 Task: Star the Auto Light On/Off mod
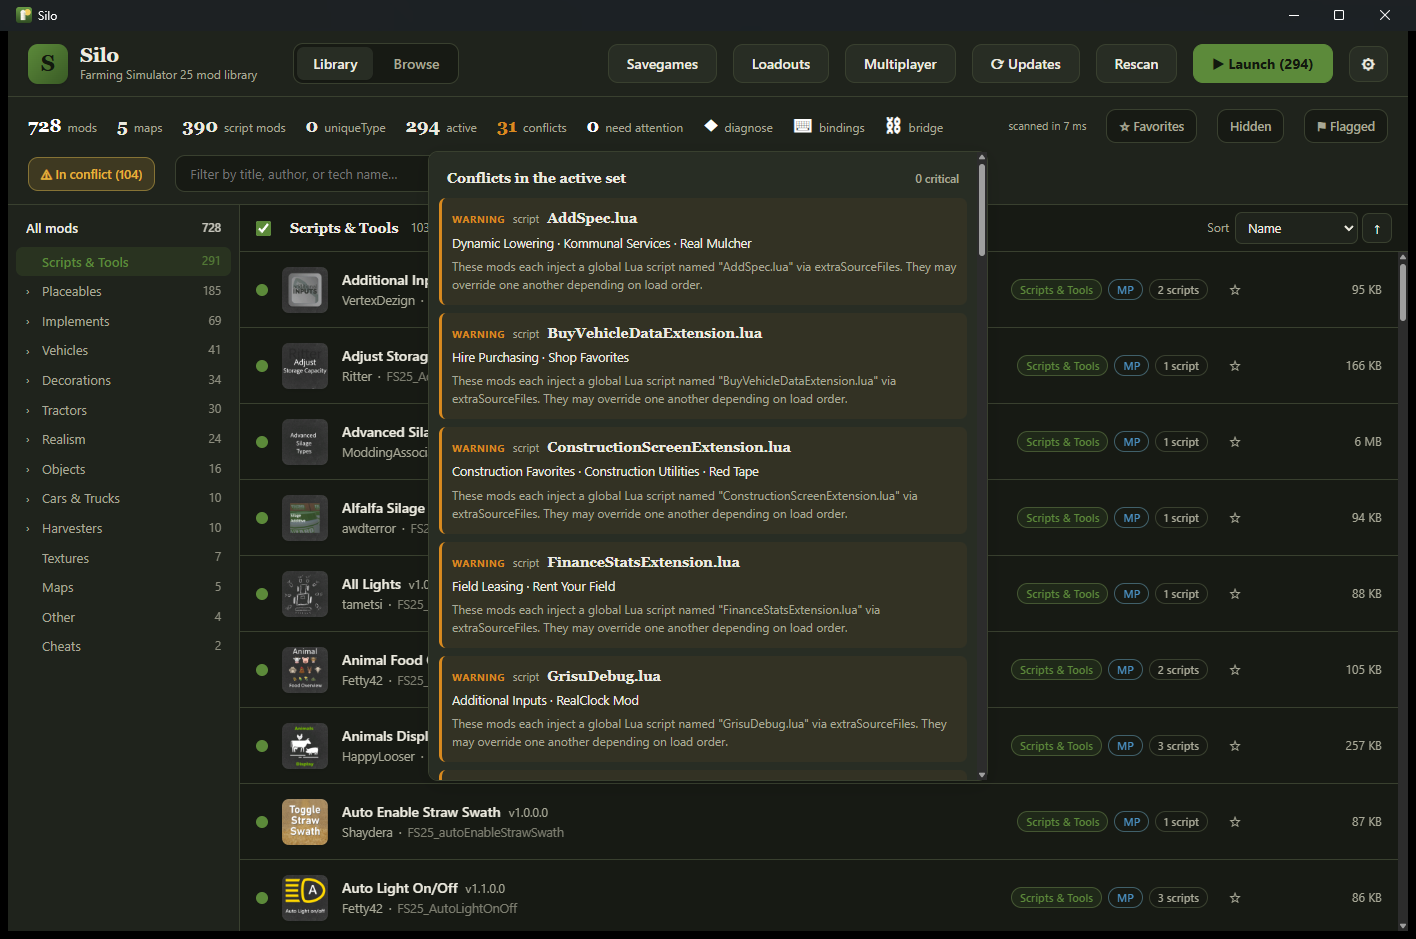tap(1235, 898)
